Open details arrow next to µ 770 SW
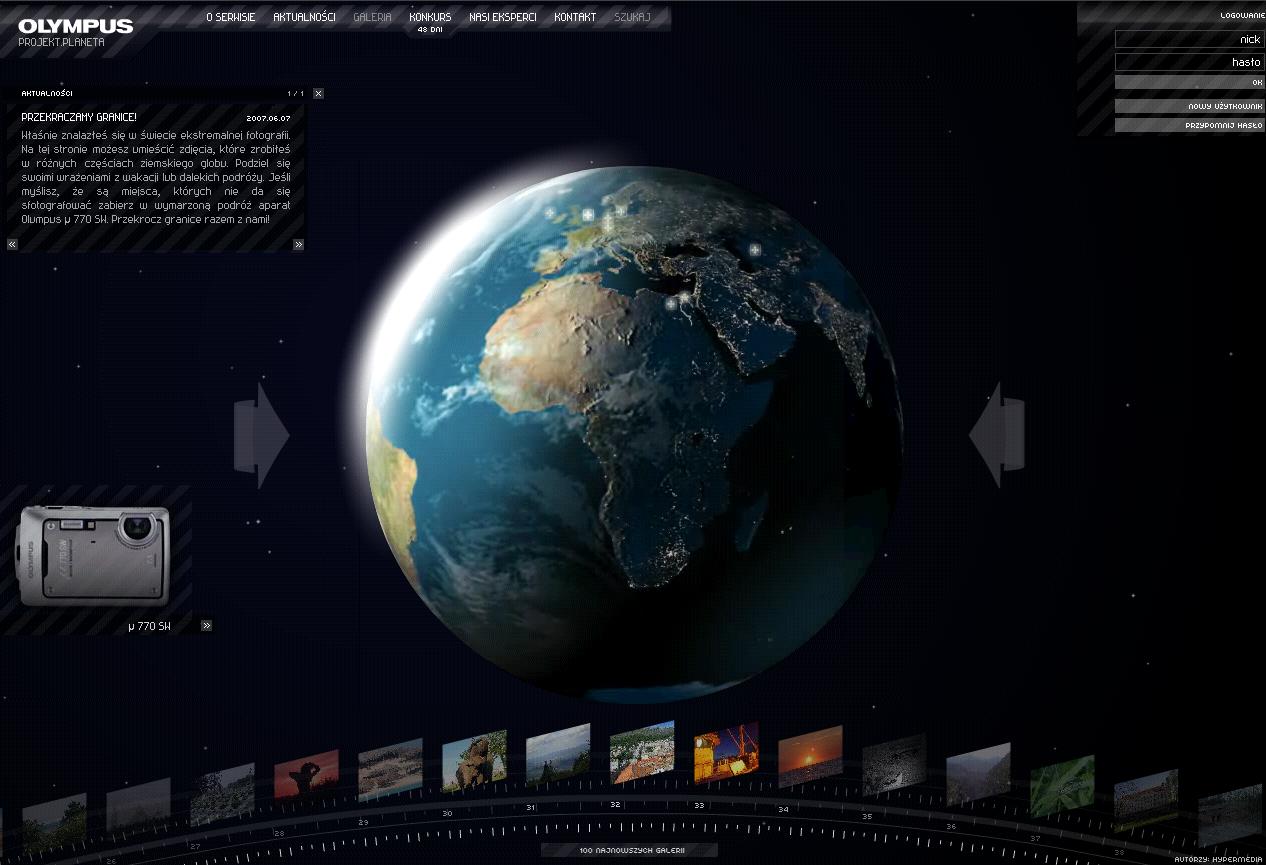 206,626
